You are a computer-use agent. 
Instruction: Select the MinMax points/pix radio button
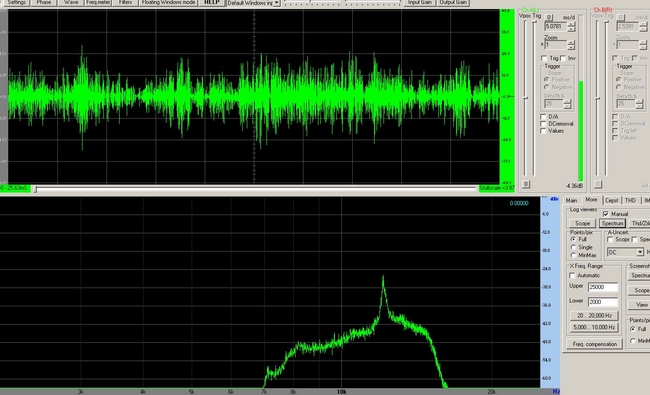pos(574,255)
